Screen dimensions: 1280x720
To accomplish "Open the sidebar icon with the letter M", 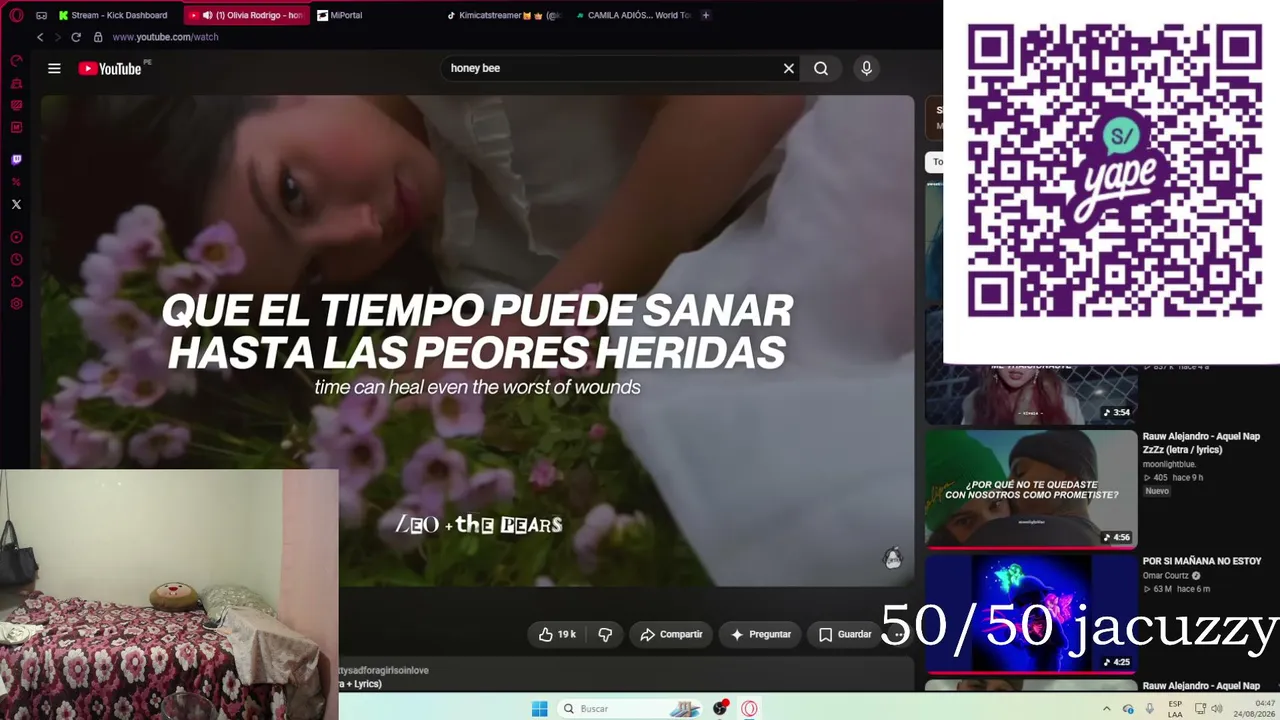I will [x=16, y=127].
